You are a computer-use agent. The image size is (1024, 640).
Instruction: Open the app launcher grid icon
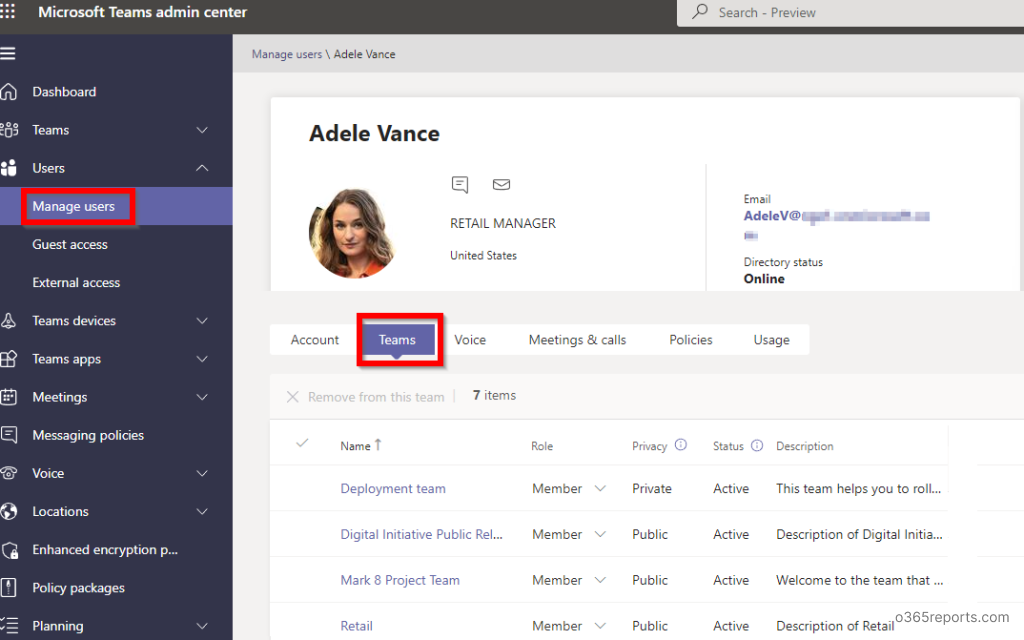pyautogui.click(x=10, y=12)
